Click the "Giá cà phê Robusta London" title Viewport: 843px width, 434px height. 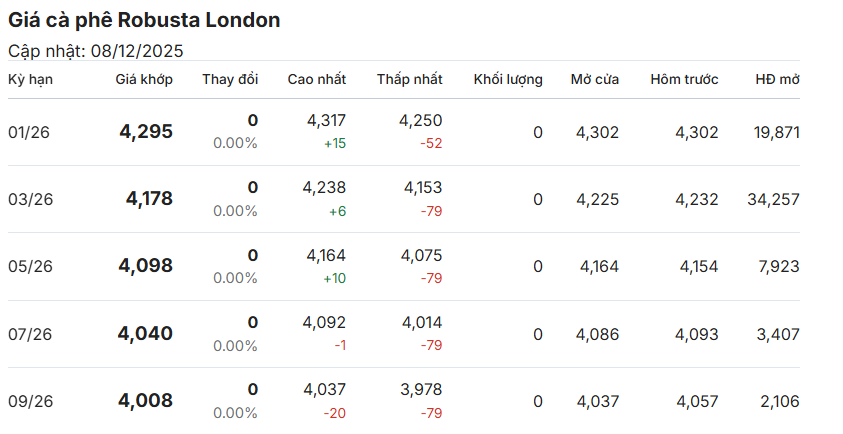pos(144,20)
